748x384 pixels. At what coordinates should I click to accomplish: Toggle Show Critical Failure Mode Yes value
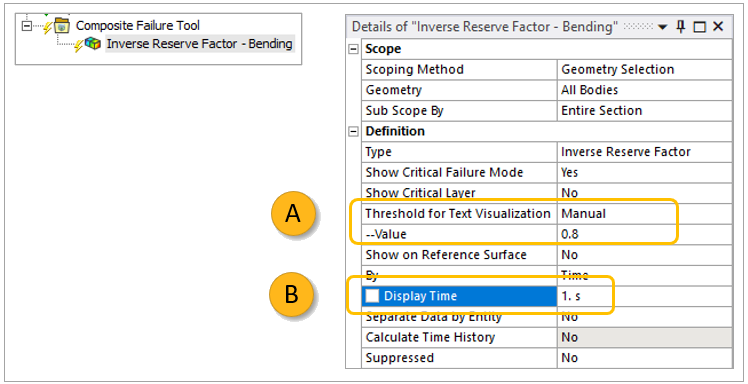pyautogui.click(x=644, y=172)
